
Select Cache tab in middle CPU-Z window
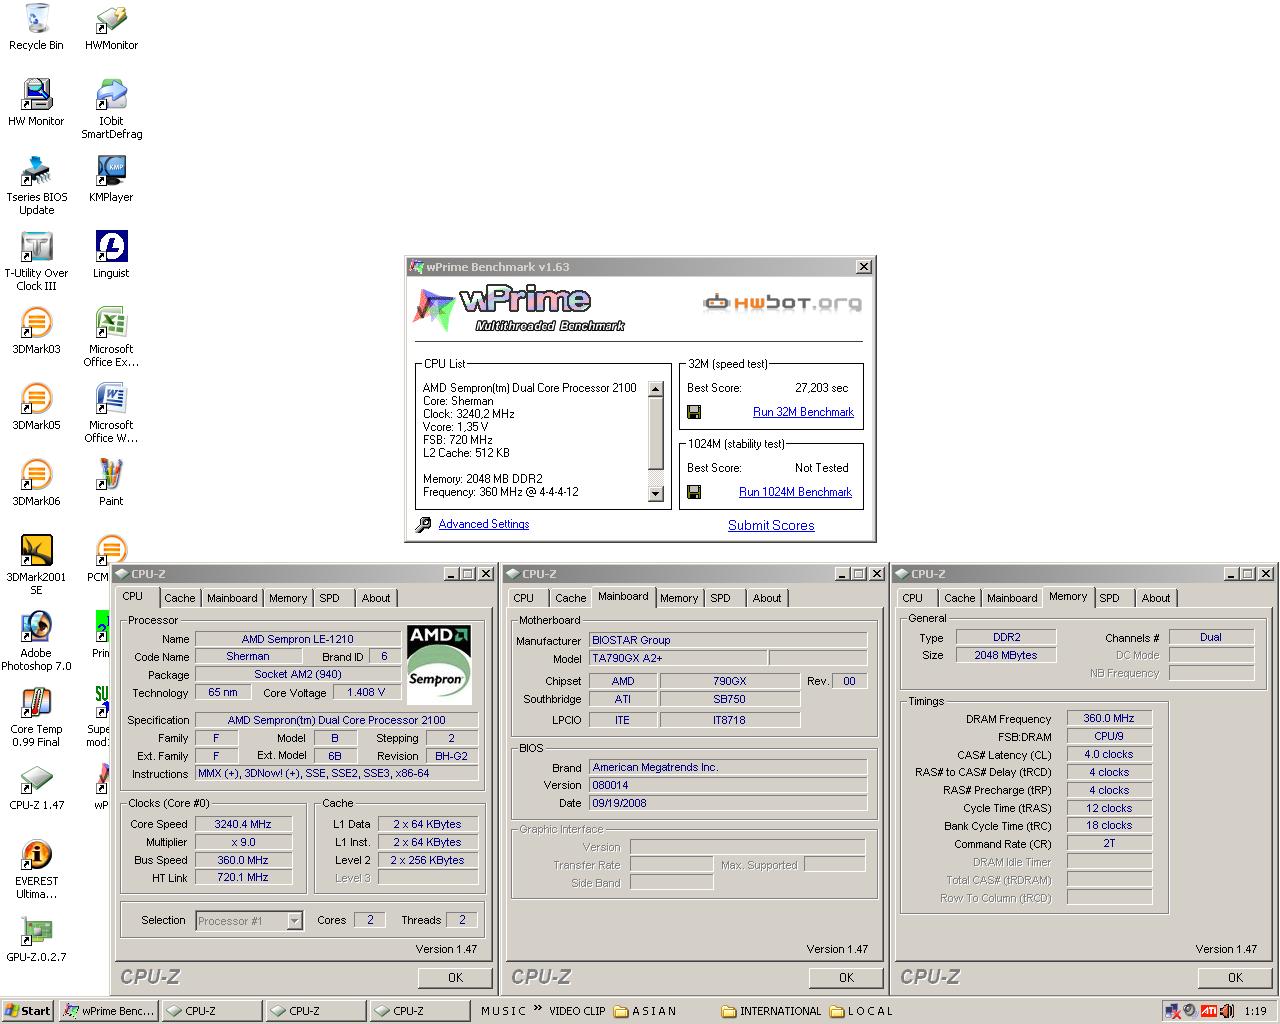571,598
